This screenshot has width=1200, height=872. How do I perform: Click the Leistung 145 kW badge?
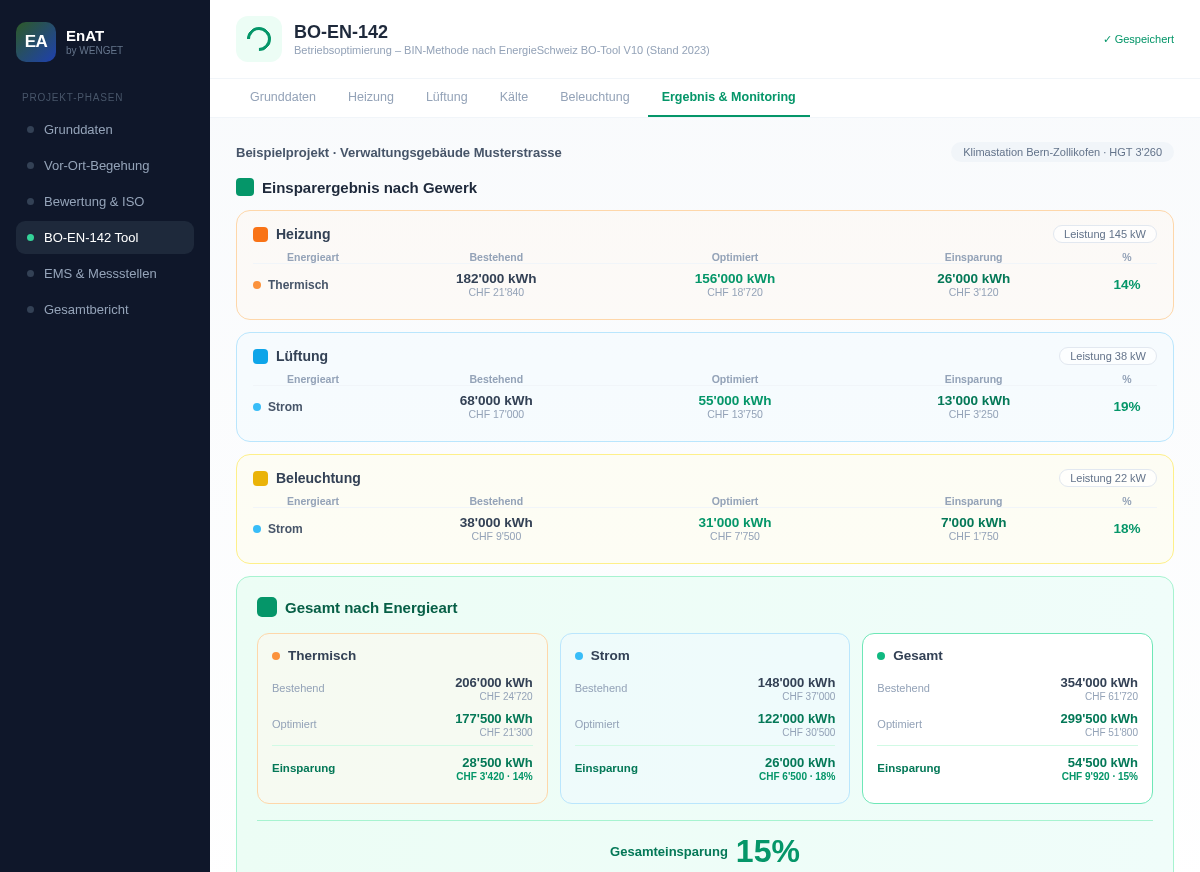1105,234
